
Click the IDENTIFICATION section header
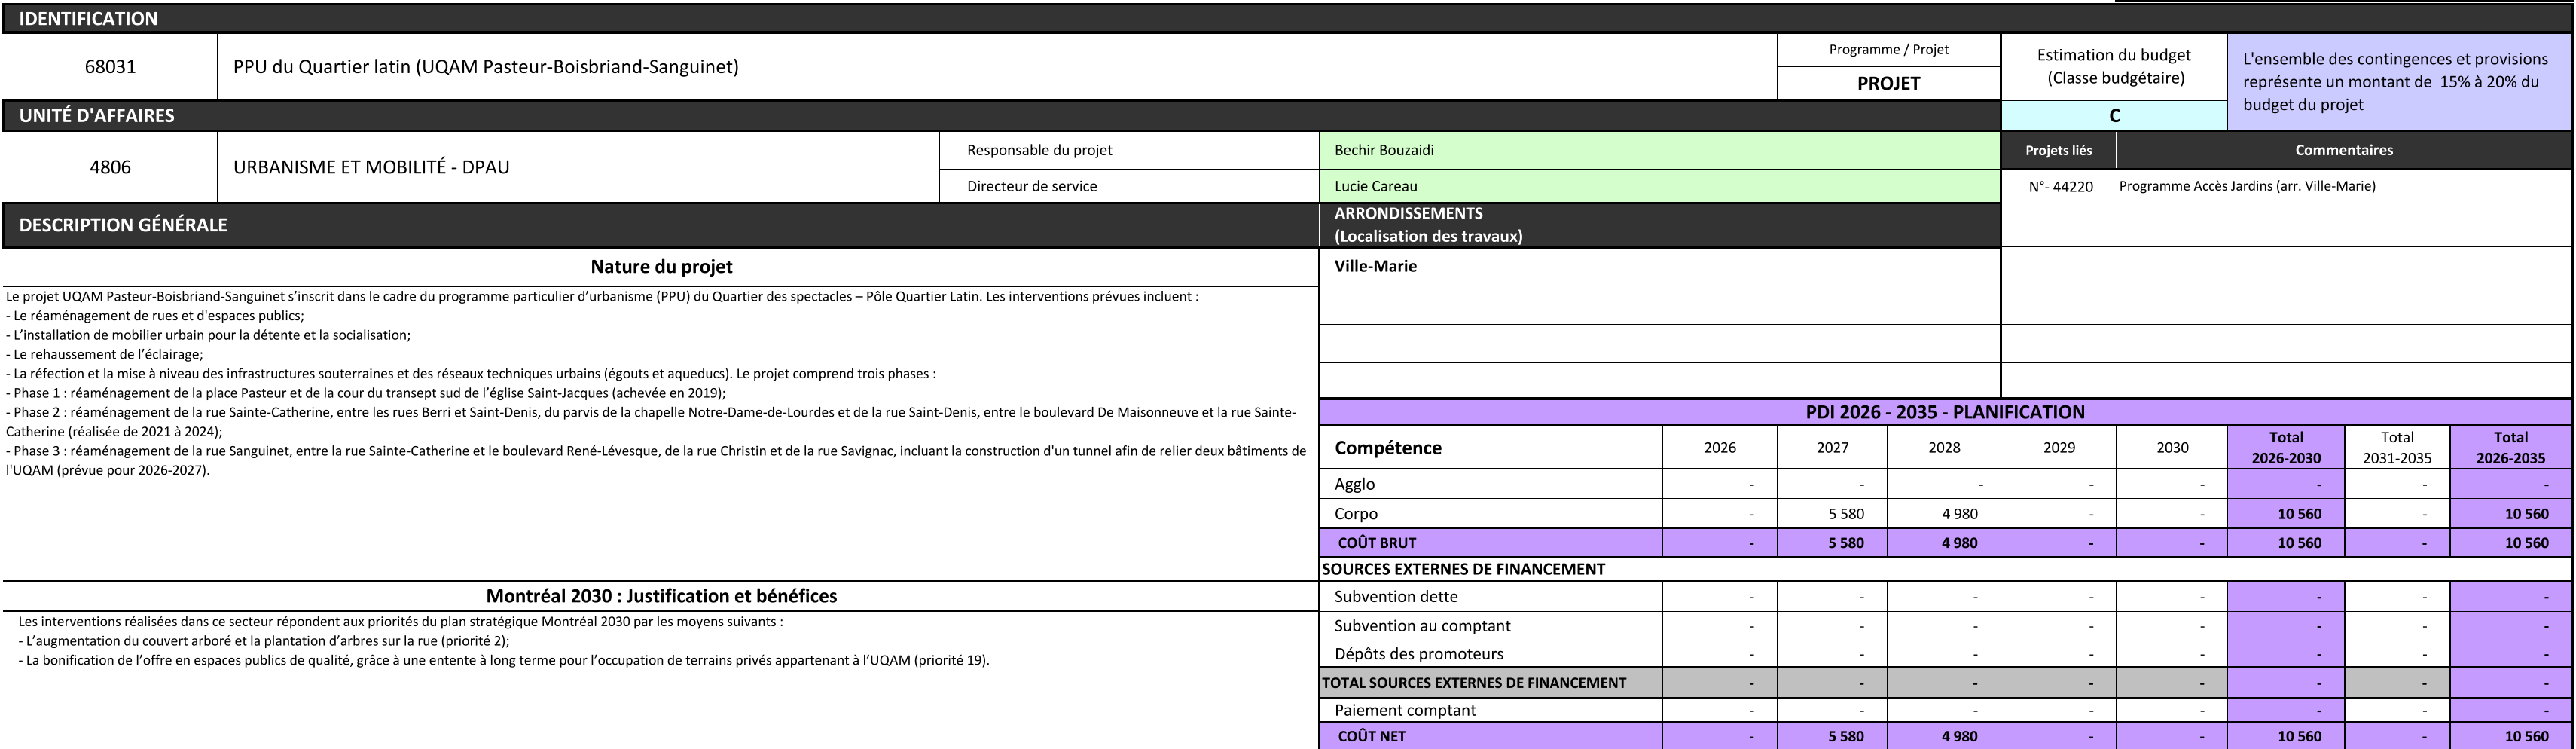click(x=88, y=18)
